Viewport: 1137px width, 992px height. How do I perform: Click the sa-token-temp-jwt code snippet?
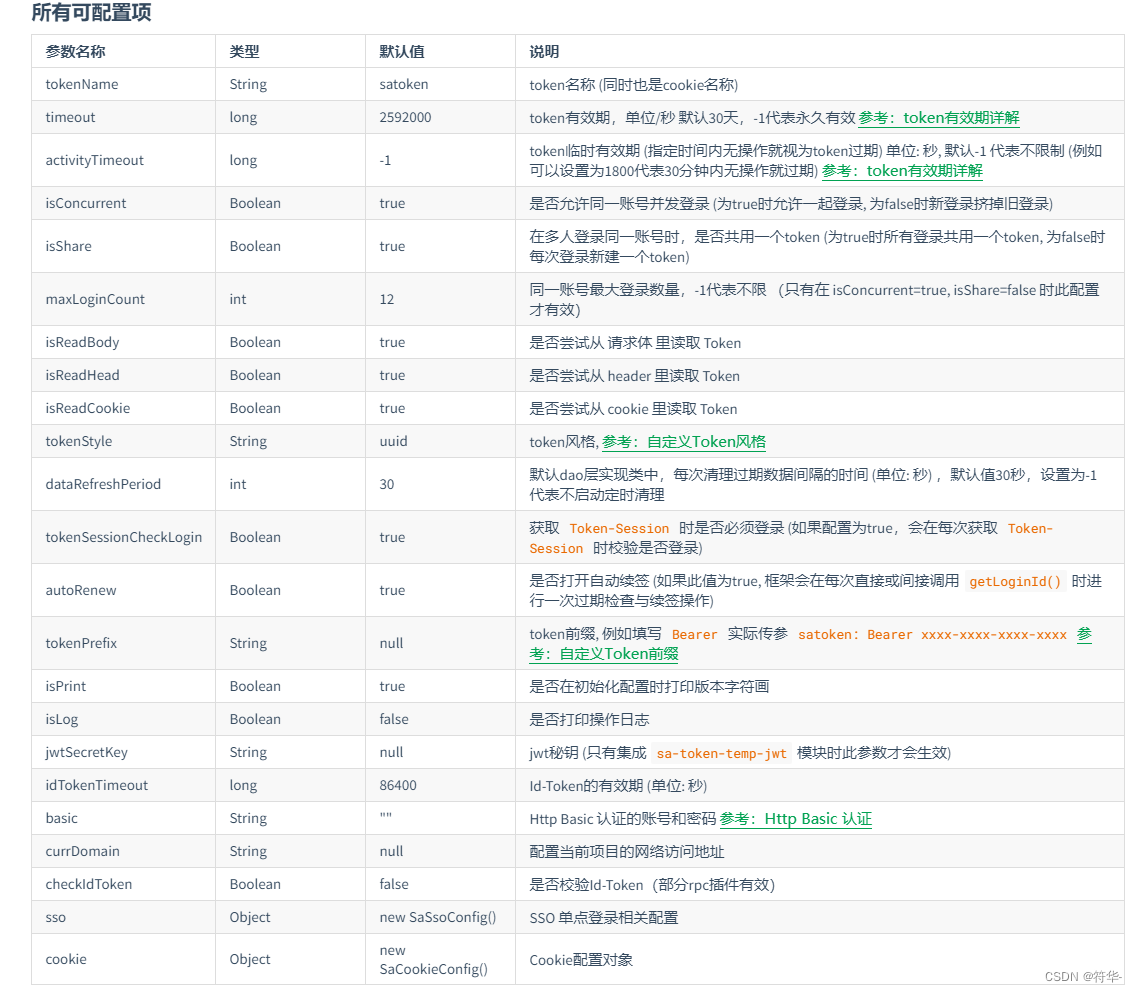[x=722, y=753]
